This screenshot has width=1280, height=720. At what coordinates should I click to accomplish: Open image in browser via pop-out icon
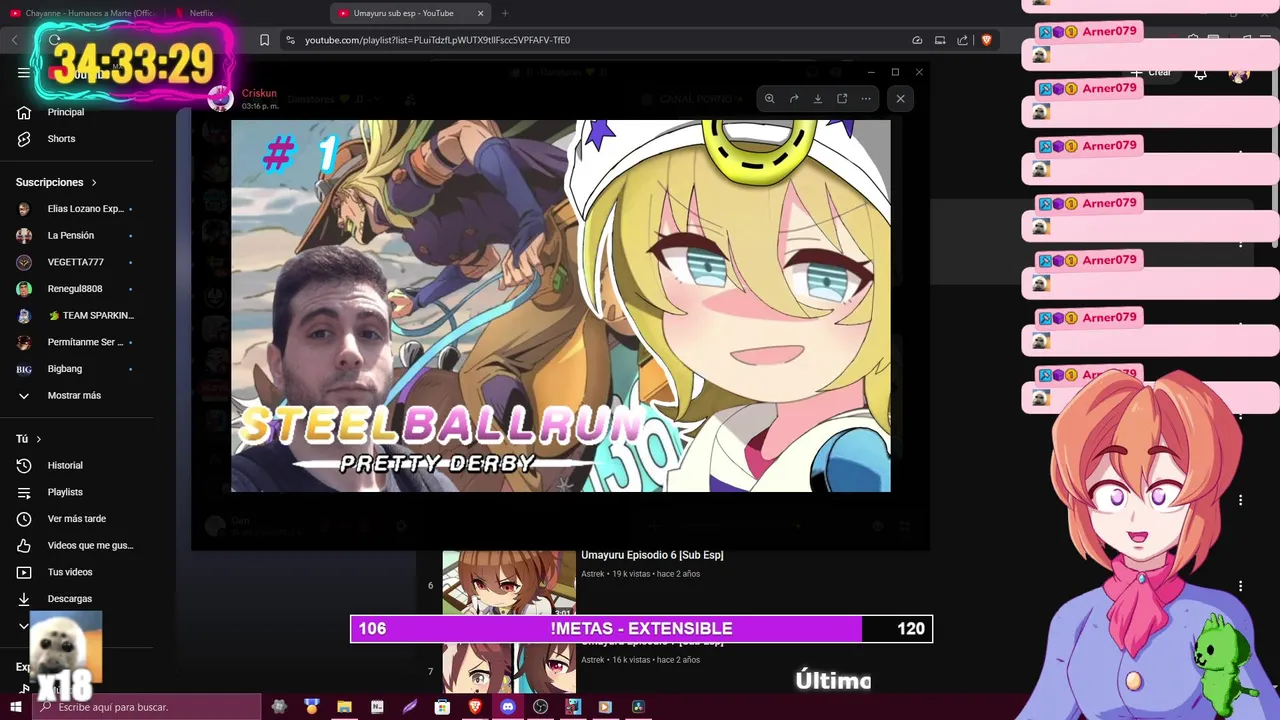[842, 98]
